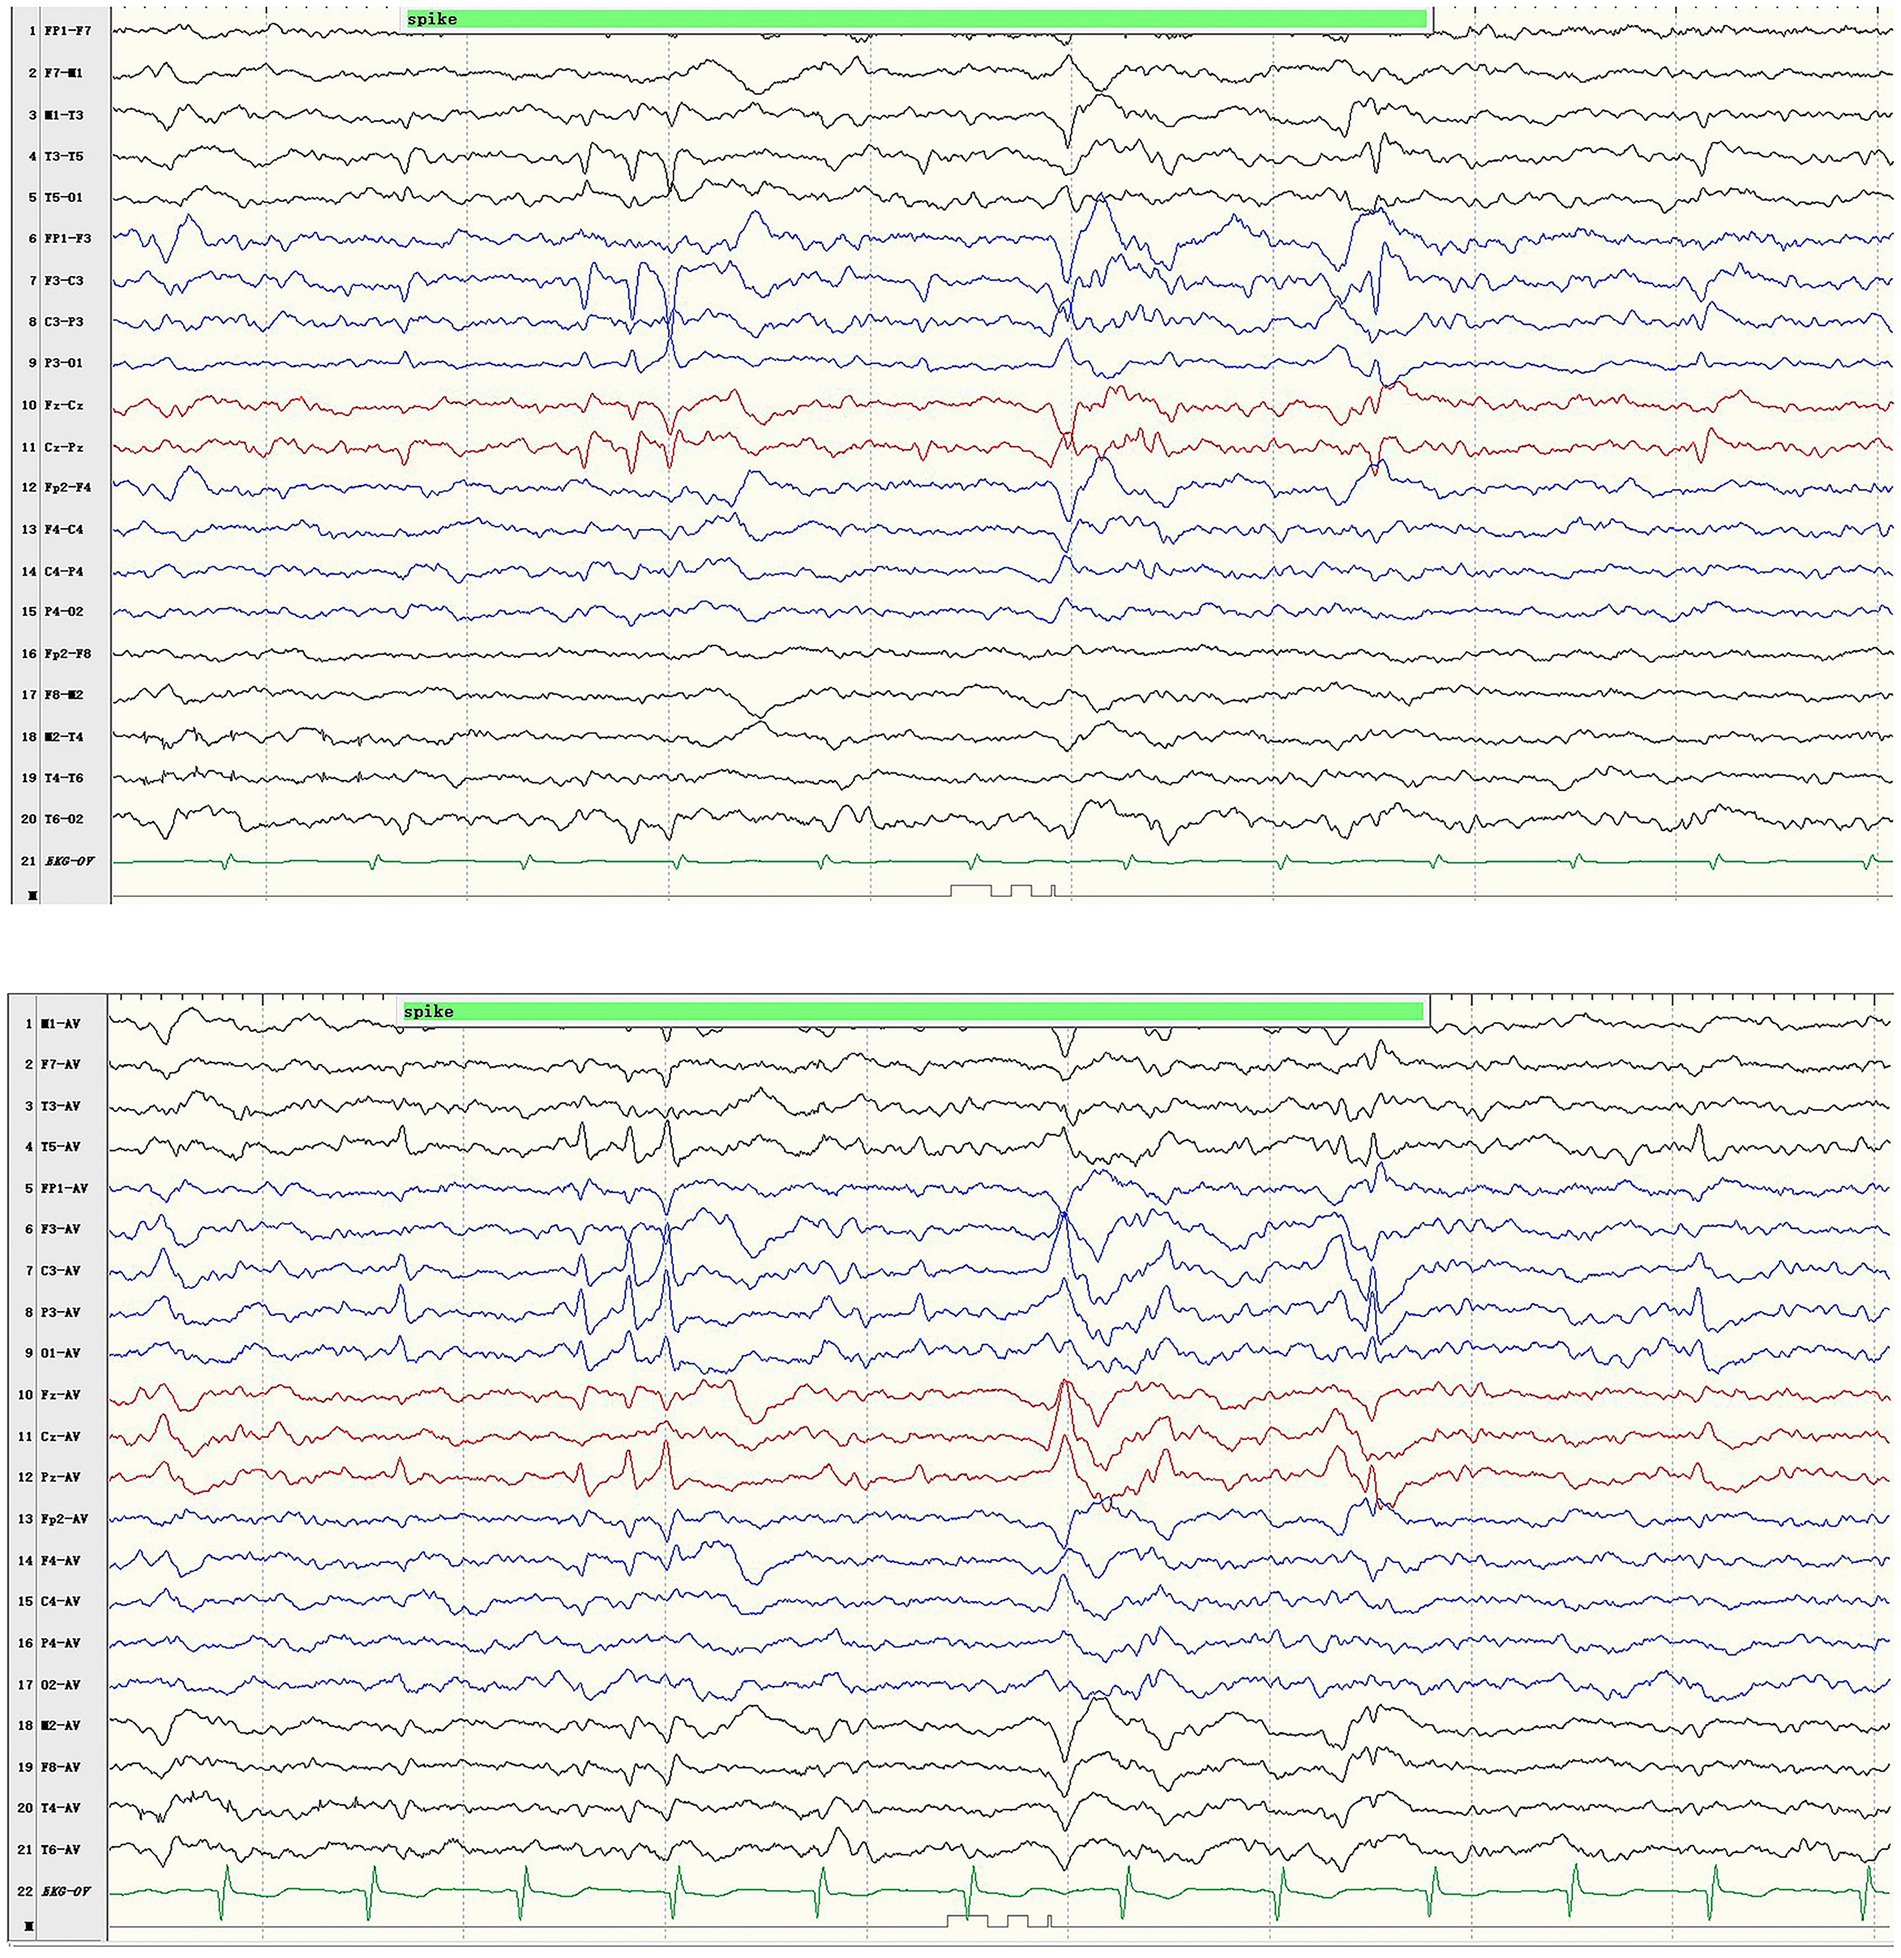Select channel label FP1-F7
The height and width of the screenshot is (1958, 1901).
(x=68, y=31)
